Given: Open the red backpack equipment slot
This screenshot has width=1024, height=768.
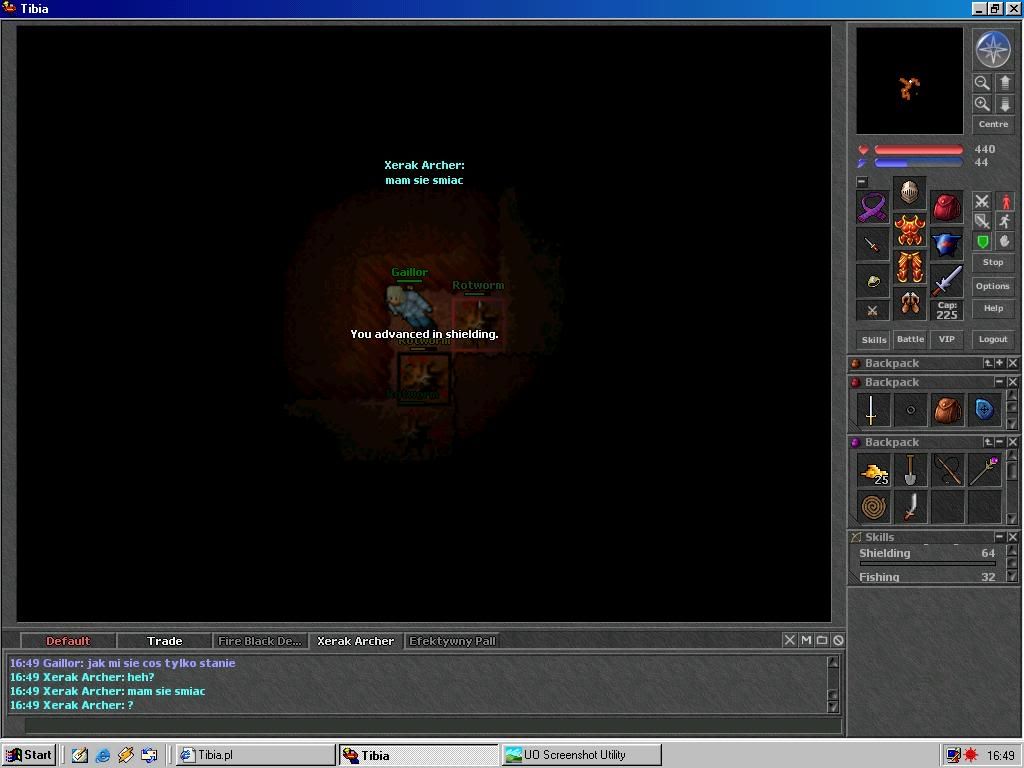Looking at the screenshot, I should tap(946, 208).
